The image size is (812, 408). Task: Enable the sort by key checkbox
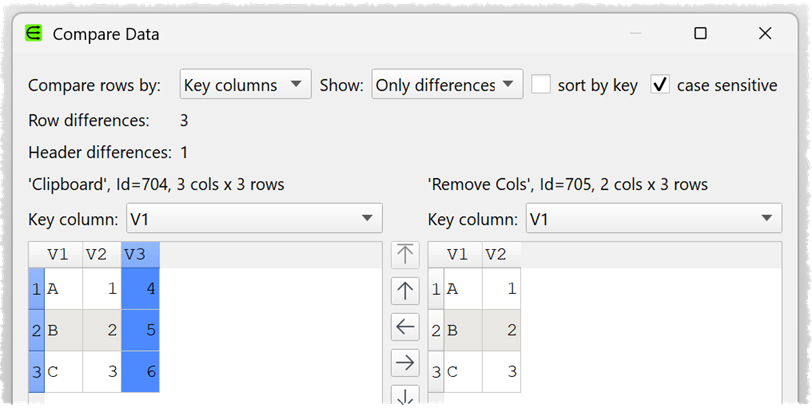(541, 85)
